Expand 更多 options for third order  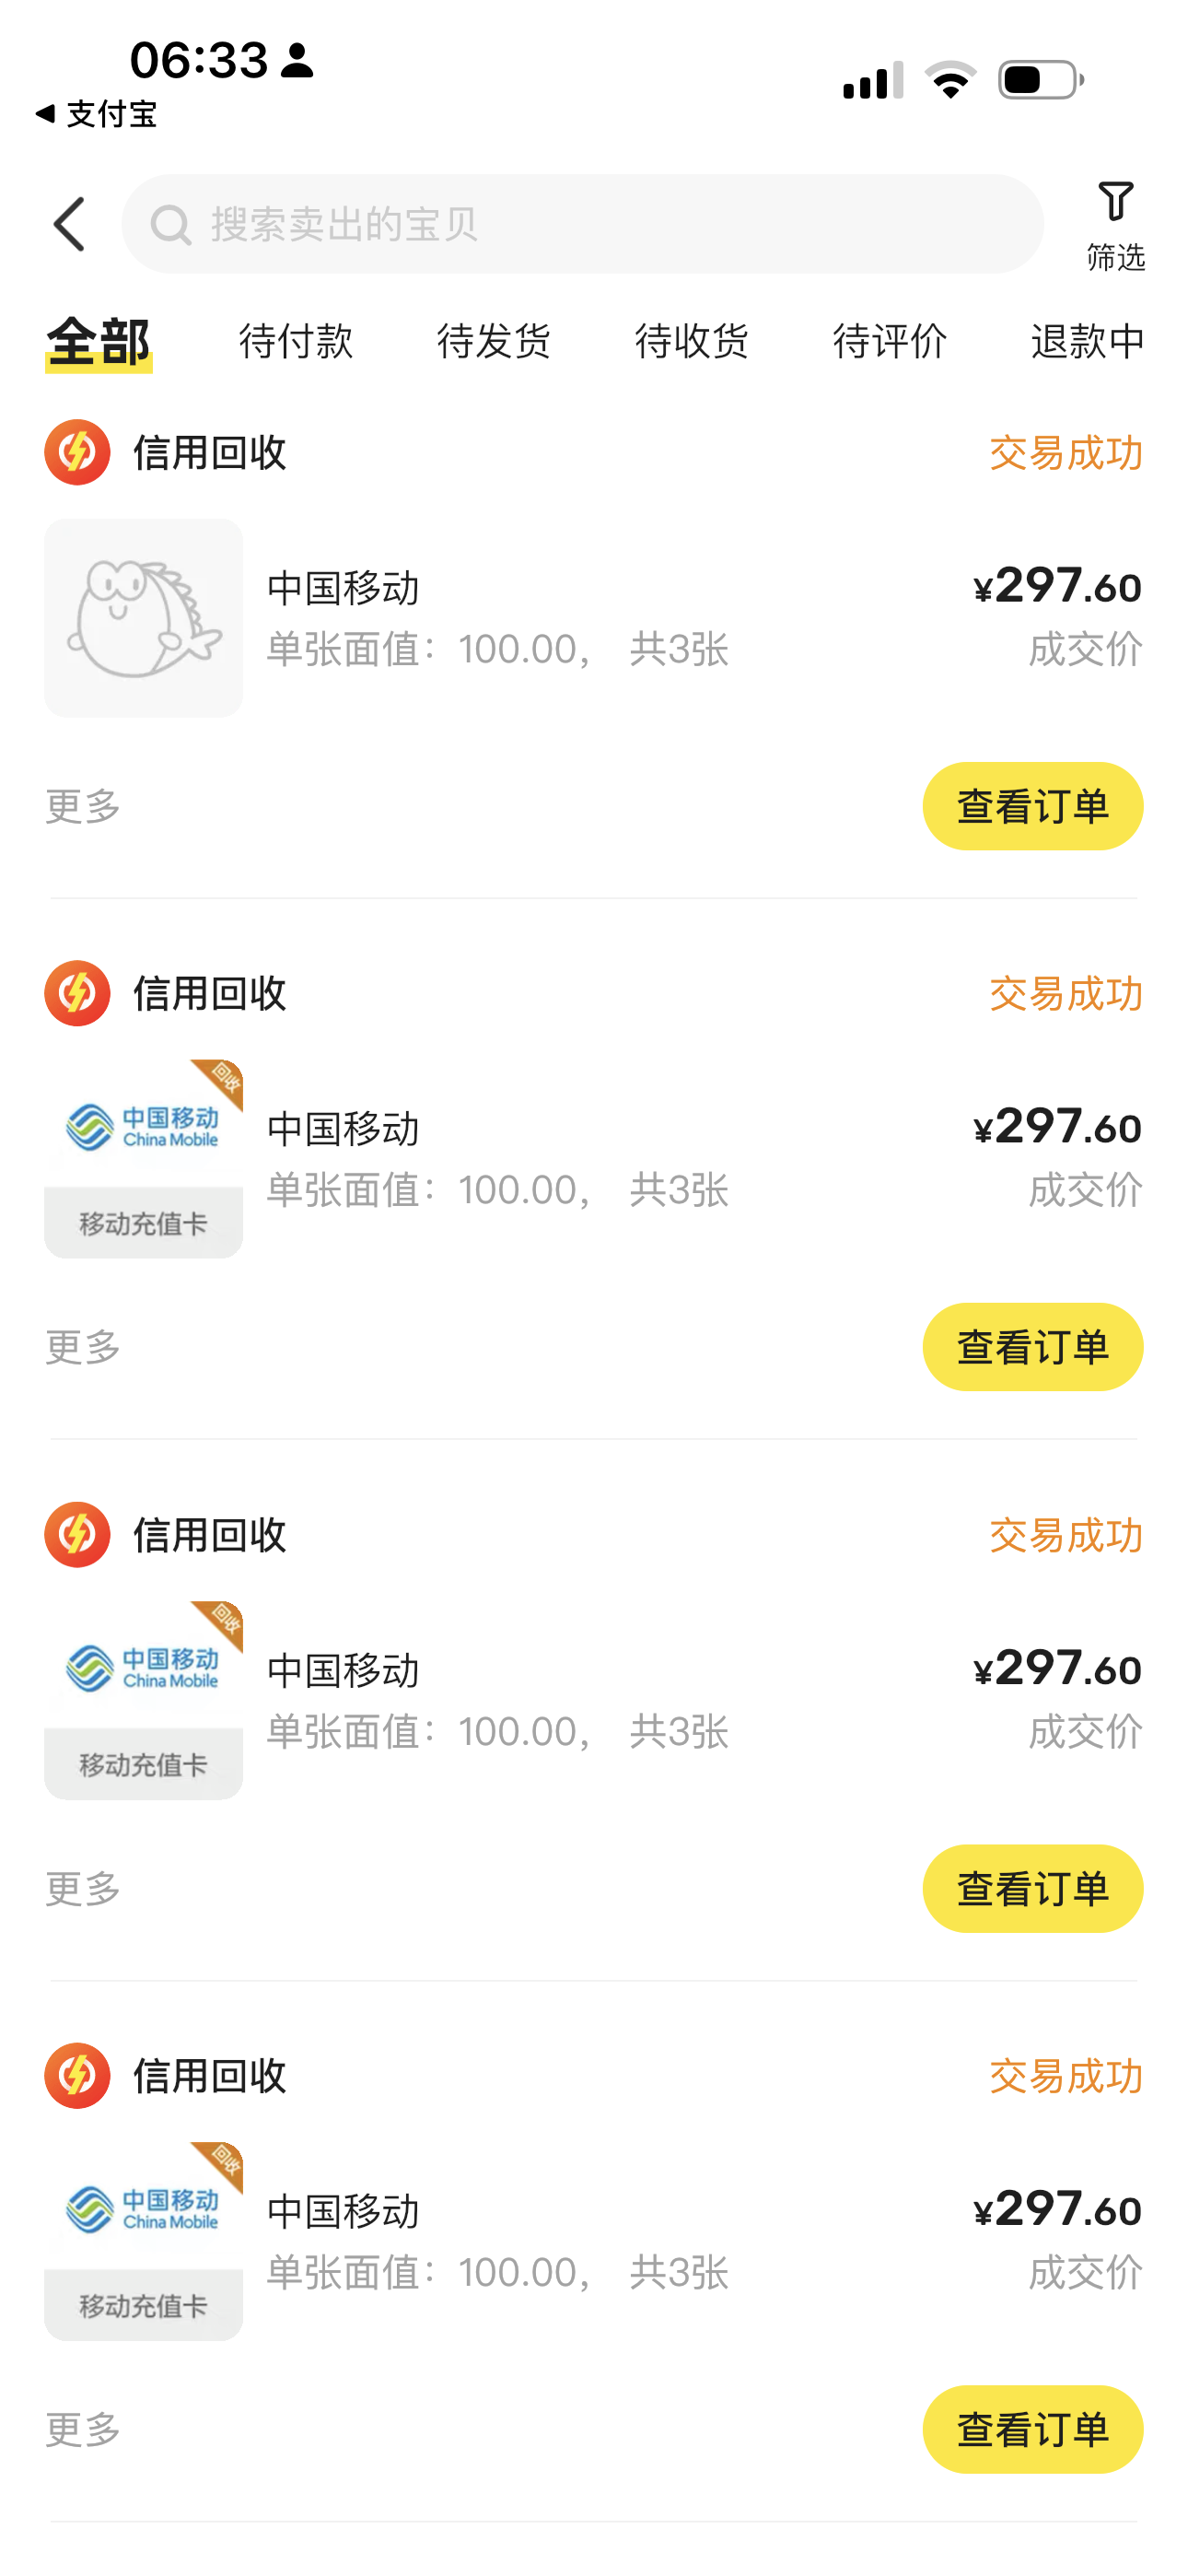pos(83,1888)
